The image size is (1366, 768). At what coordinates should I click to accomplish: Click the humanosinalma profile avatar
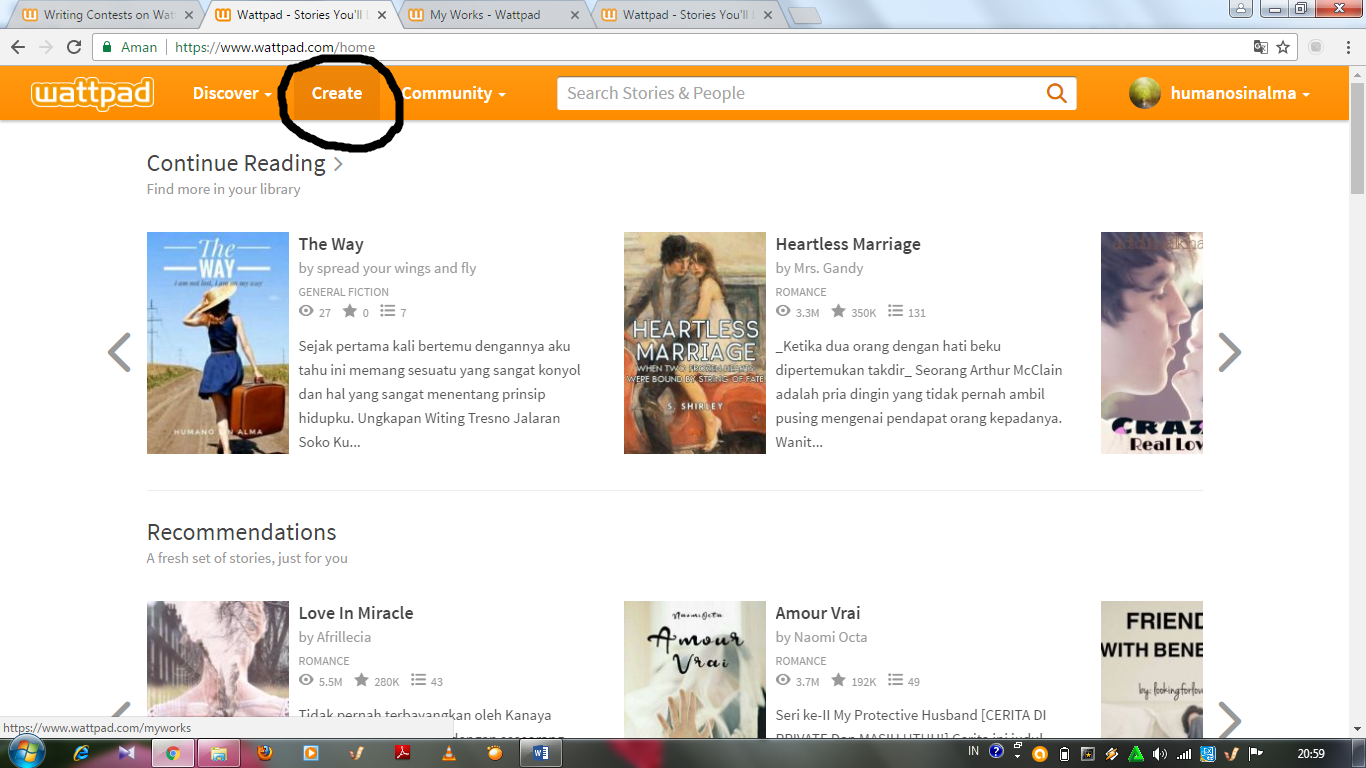[x=1145, y=93]
